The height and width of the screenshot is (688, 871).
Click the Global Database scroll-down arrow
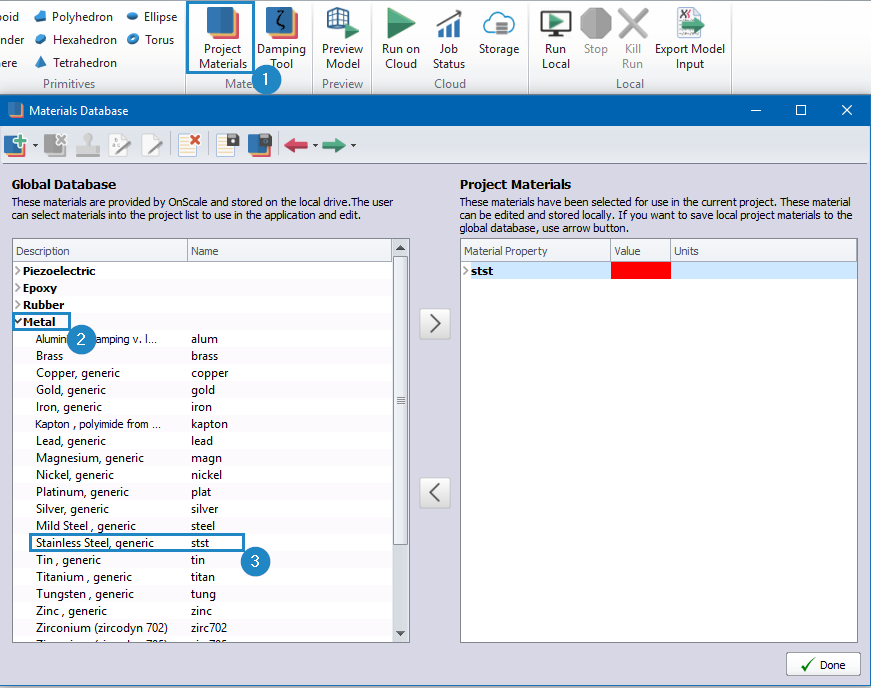click(401, 633)
